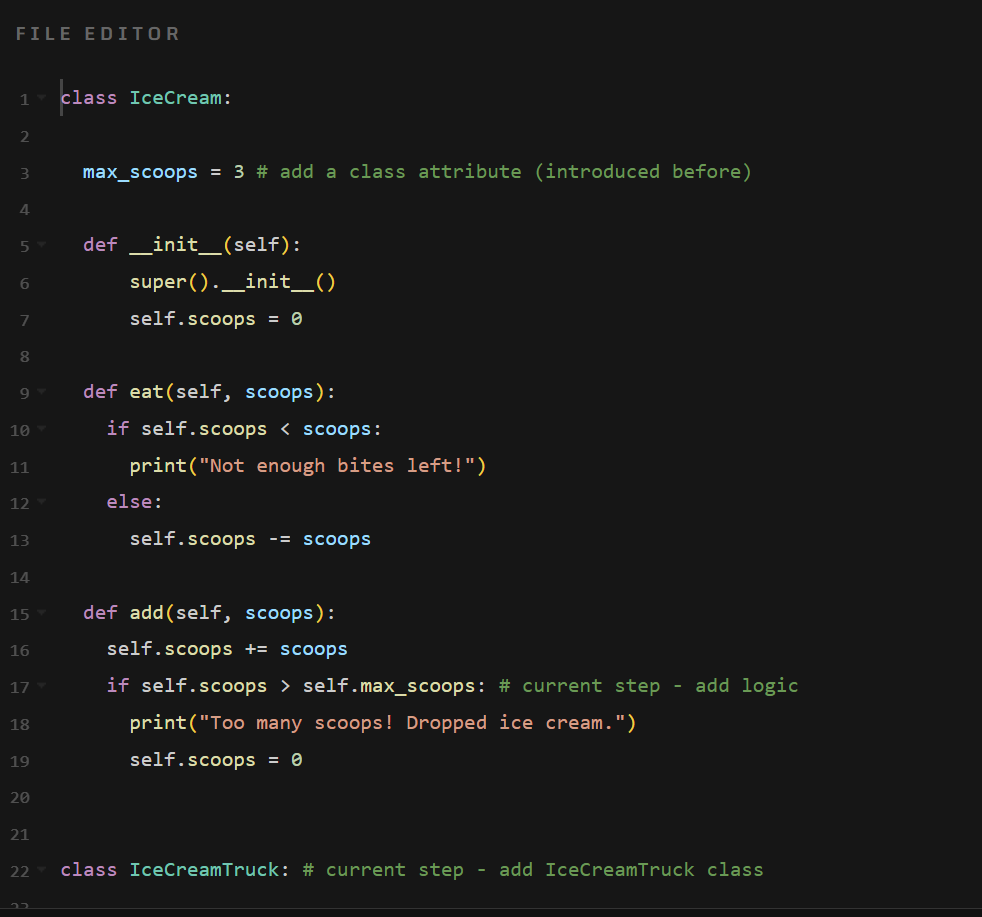
Task: Click the class name IceCreamTruck on line 22
Action: [204, 870]
